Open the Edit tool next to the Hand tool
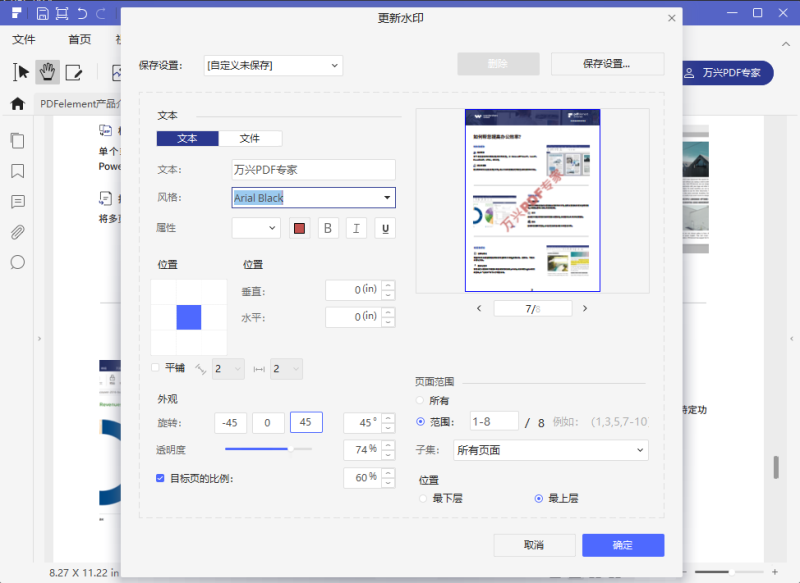800x583 pixels. pos(74,71)
